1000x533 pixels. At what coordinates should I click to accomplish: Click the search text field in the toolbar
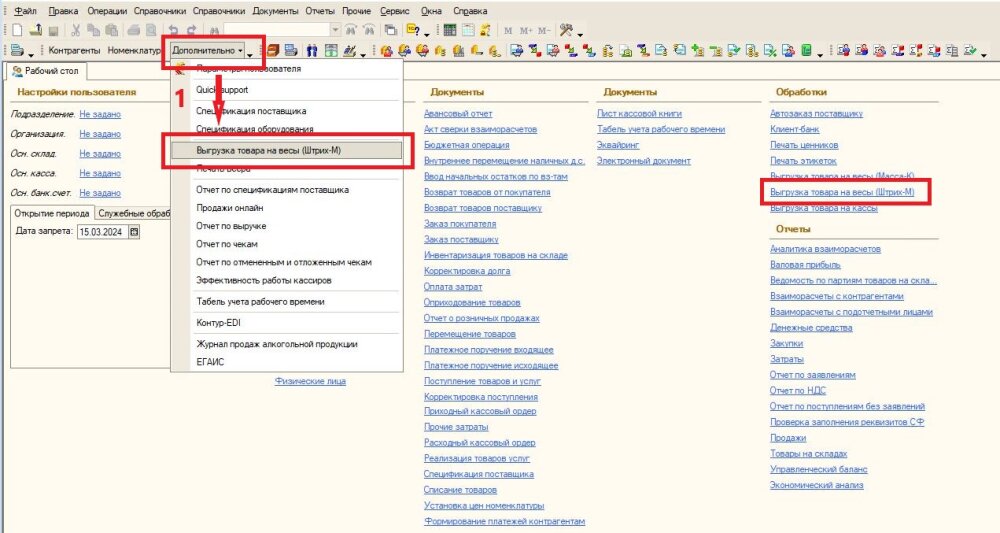(277, 30)
